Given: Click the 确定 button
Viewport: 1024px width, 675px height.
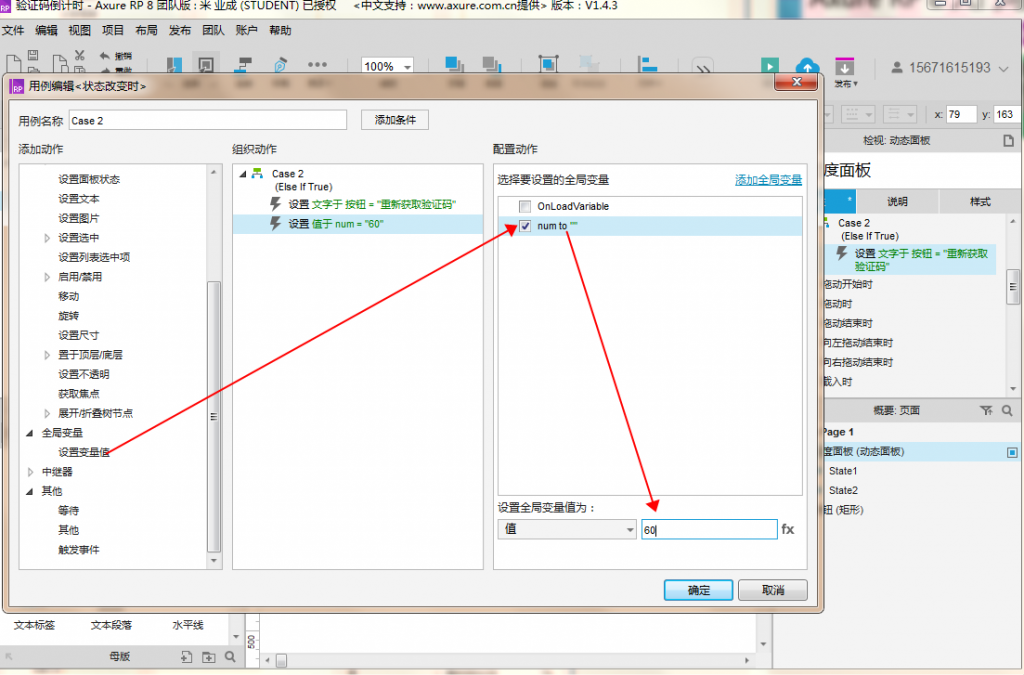Looking at the screenshot, I should (698, 590).
